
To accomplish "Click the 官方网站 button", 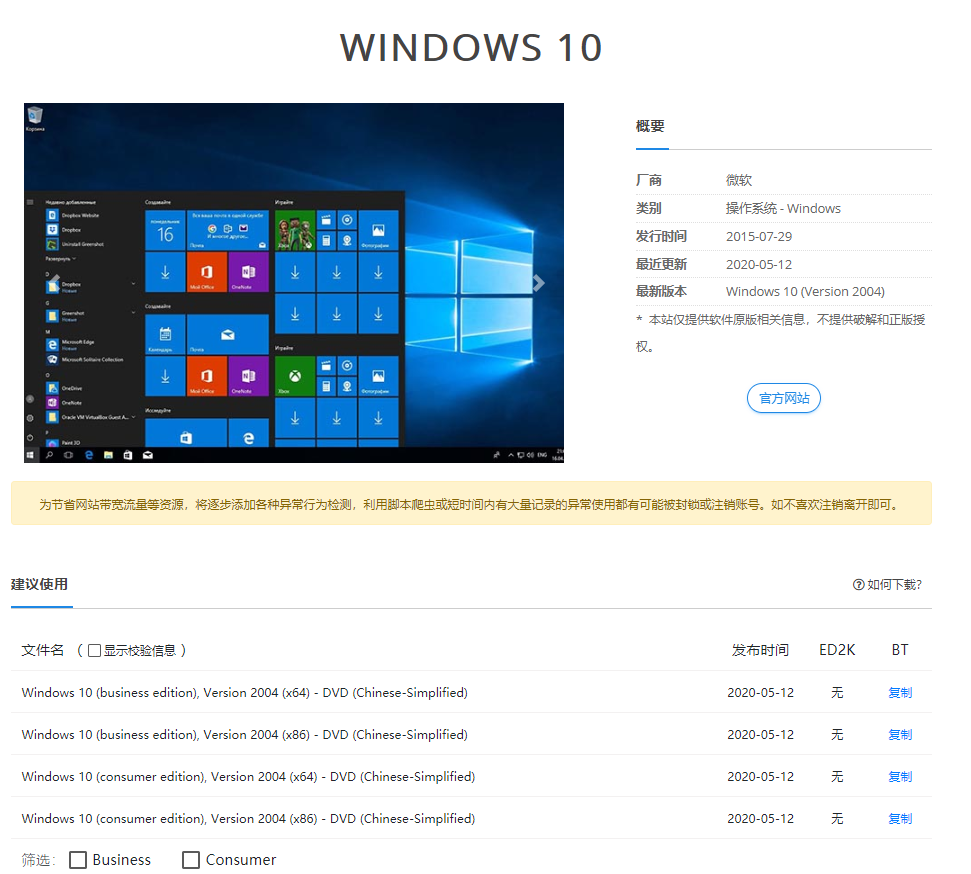I will (x=784, y=398).
